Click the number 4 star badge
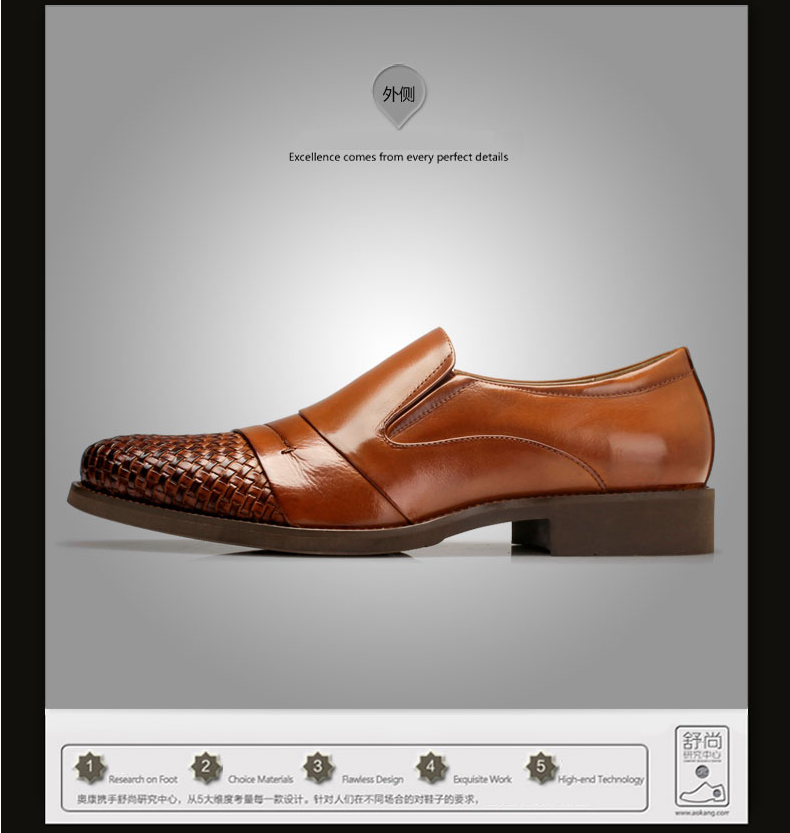 431,768
